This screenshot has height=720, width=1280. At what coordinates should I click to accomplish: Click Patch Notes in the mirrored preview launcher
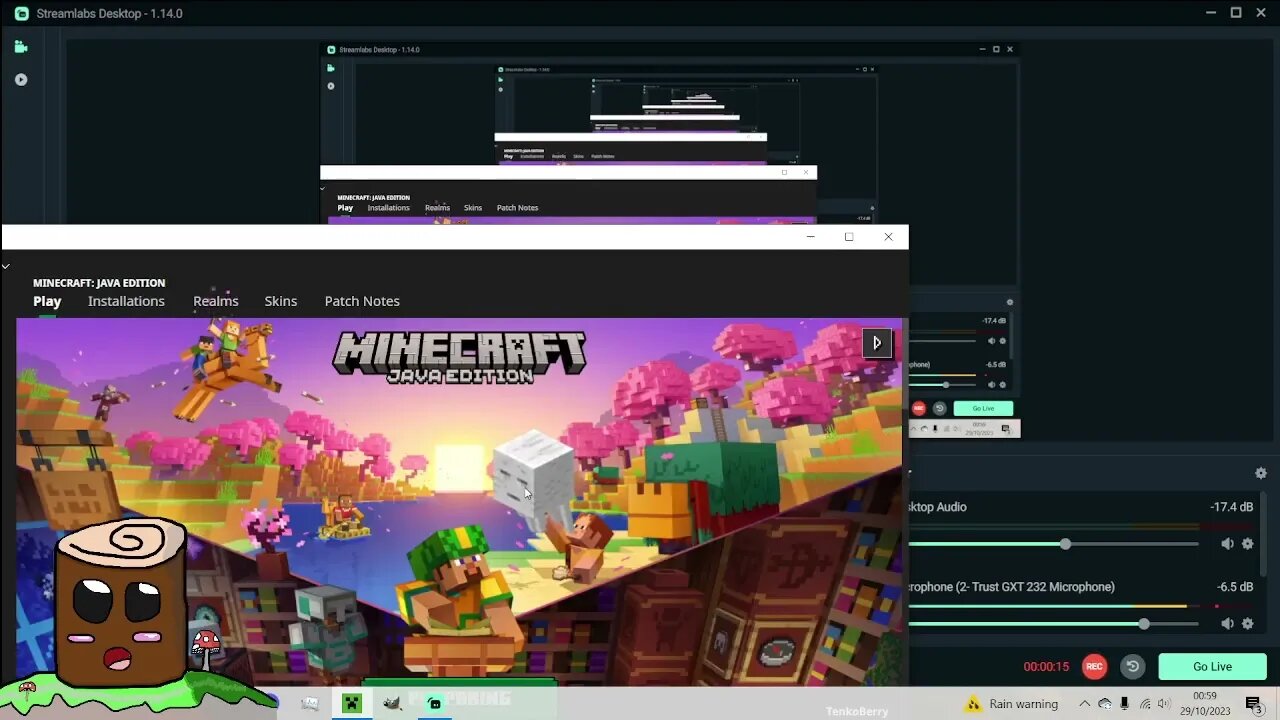coord(517,208)
